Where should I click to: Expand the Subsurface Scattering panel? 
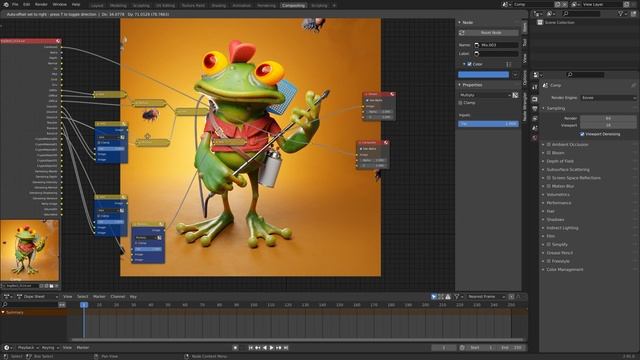pyautogui.click(x=568, y=169)
